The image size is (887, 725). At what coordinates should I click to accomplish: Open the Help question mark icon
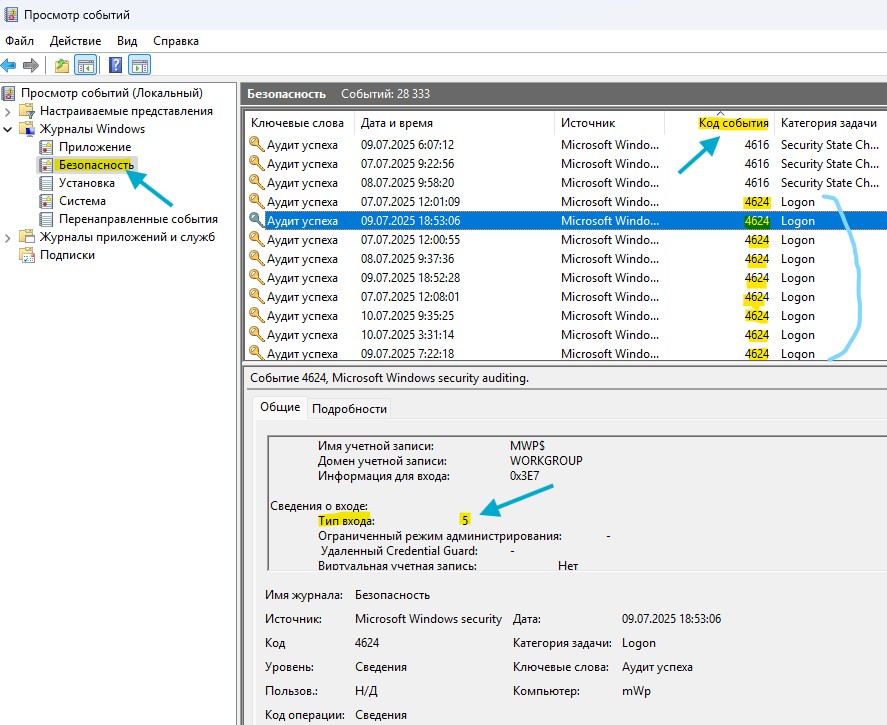115,65
